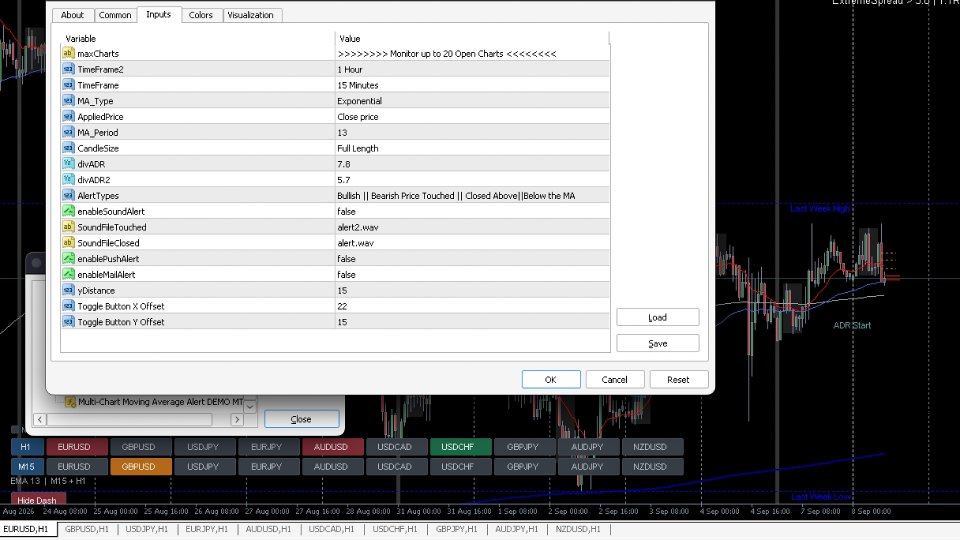Click the Toggle Button Y Offset icon
The width and height of the screenshot is (960, 540).
(68, 321)
